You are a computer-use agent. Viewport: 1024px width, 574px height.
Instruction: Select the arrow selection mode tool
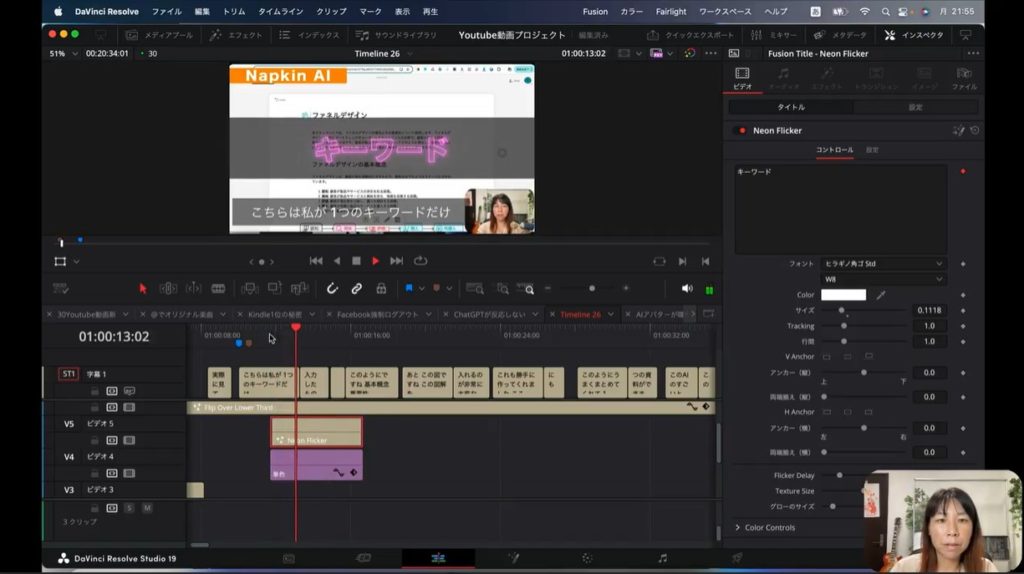(x=143, y=288)
